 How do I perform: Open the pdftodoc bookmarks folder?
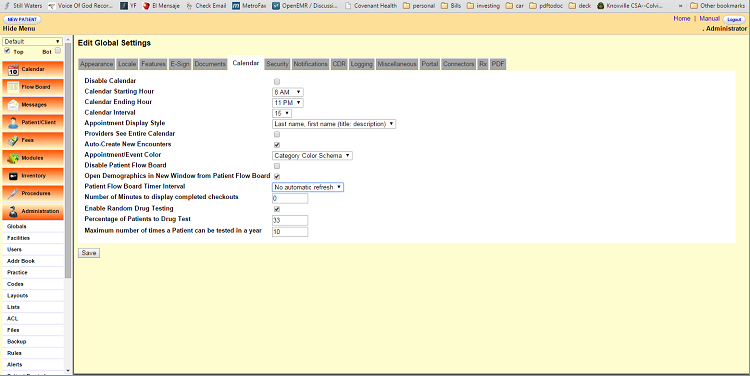546,6
